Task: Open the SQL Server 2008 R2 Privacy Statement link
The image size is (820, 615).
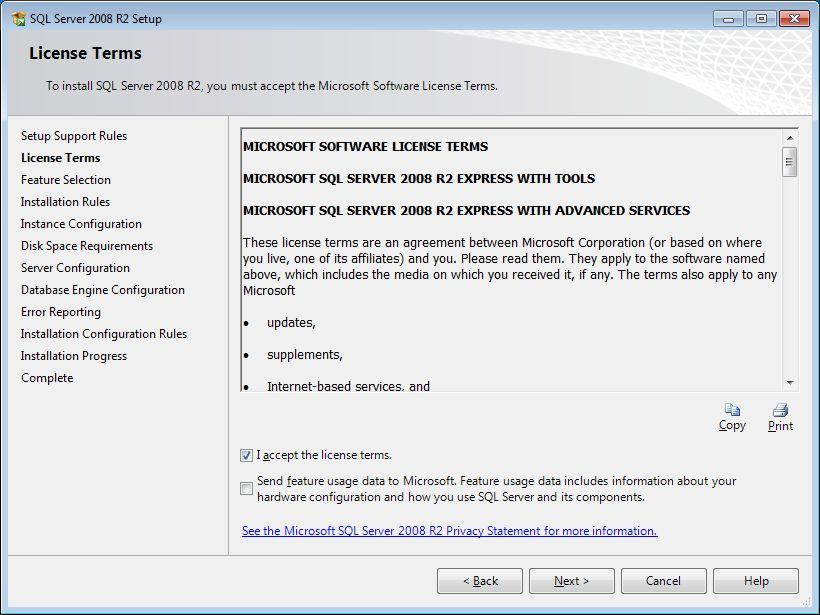Action: [450, 531]
